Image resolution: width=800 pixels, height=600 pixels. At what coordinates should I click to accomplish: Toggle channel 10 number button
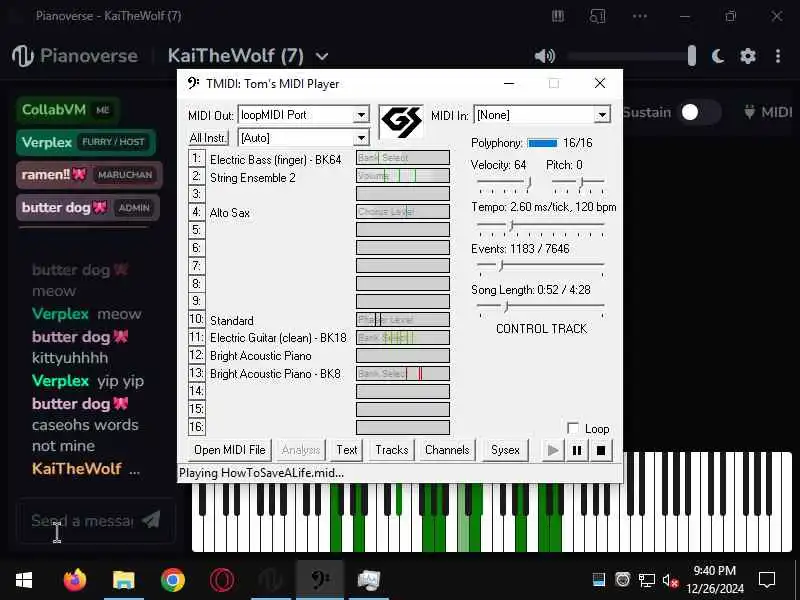(196, 319)
